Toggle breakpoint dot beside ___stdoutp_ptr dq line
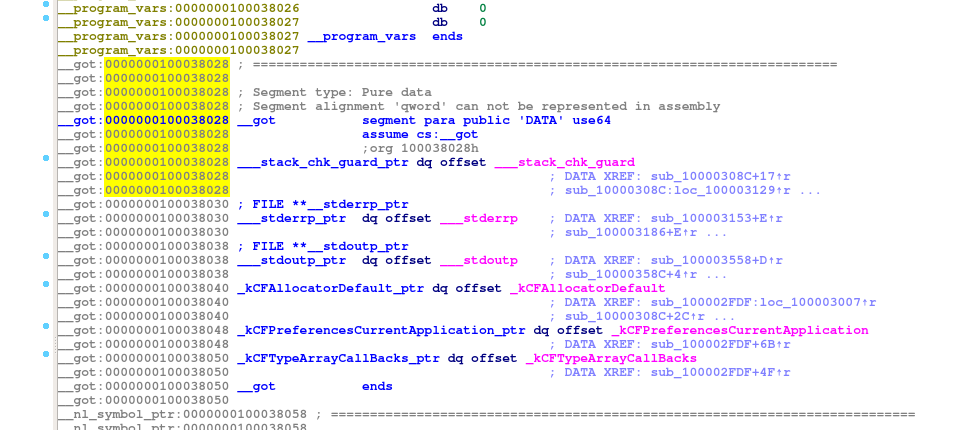967x430 pixels. tap(46, 256)
